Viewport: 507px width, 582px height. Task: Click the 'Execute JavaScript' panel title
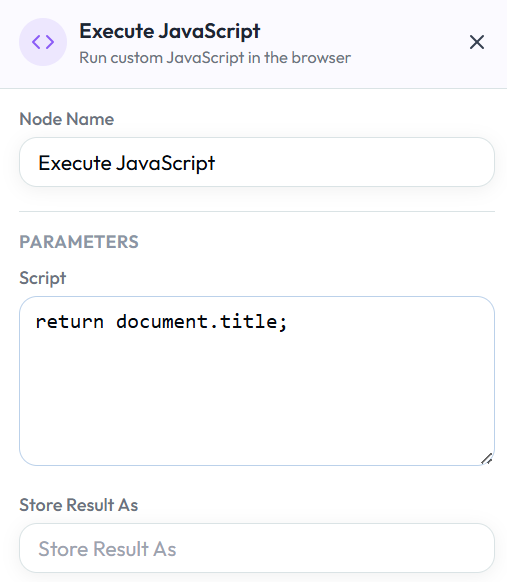pyautogui.click(x=170, y=31)
